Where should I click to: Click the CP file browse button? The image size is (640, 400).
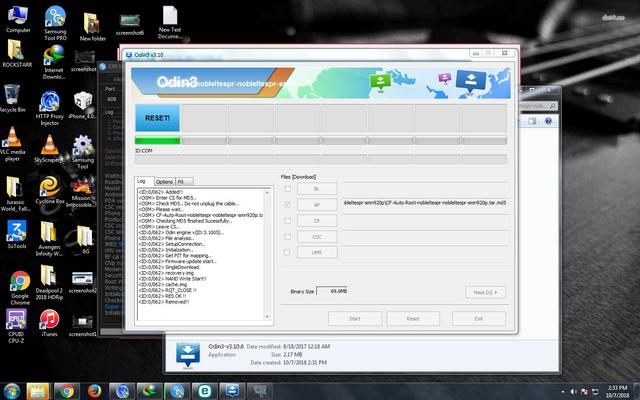click(x=317, y=220)
